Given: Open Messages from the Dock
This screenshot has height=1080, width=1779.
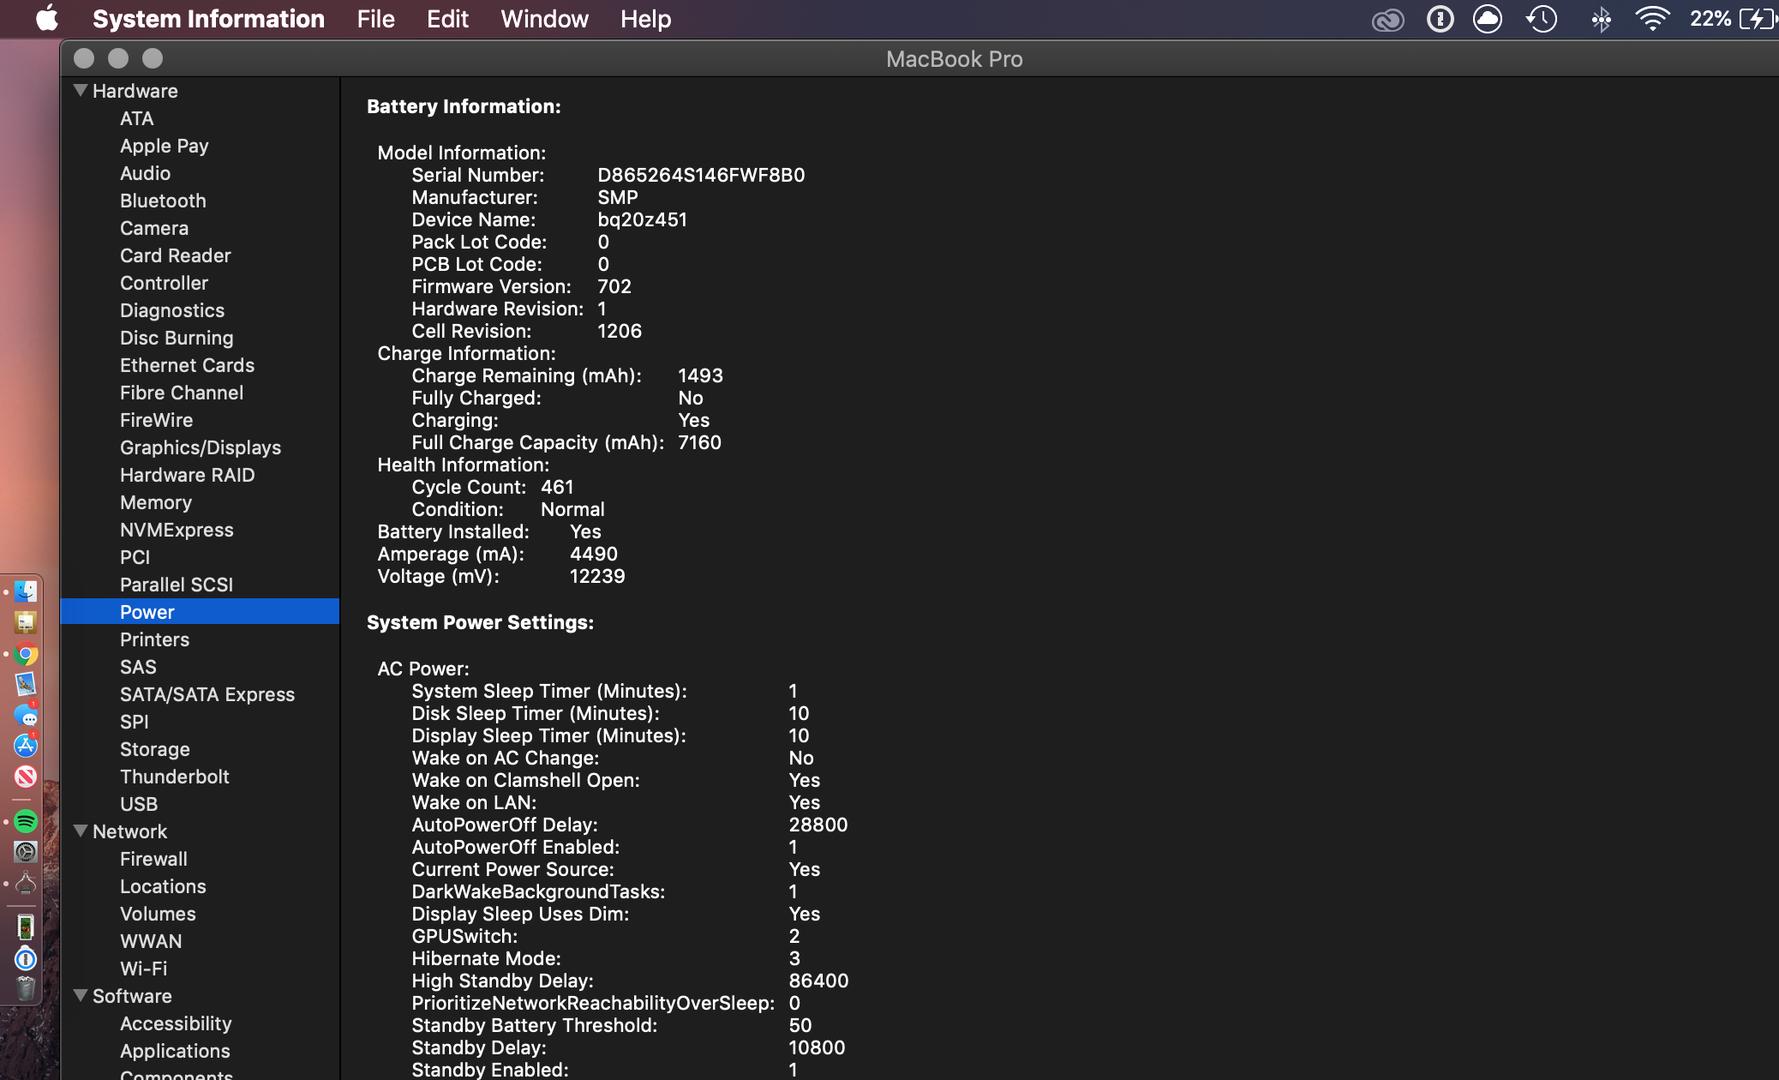Looking at the screenshot, I should click(x=26, y=716).
